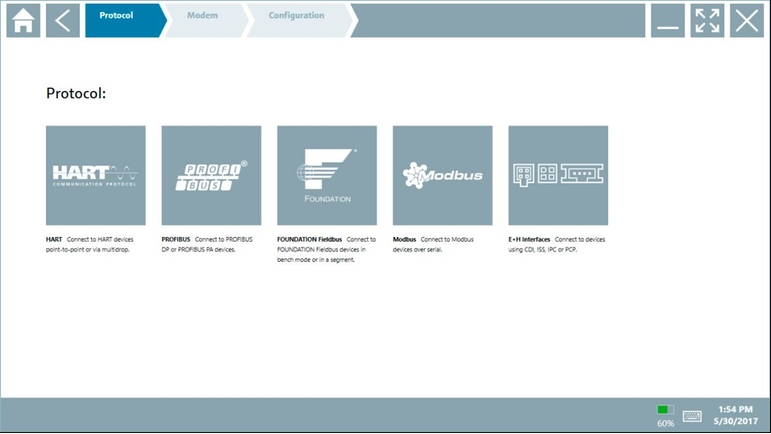Click the back arrow button

62,21
